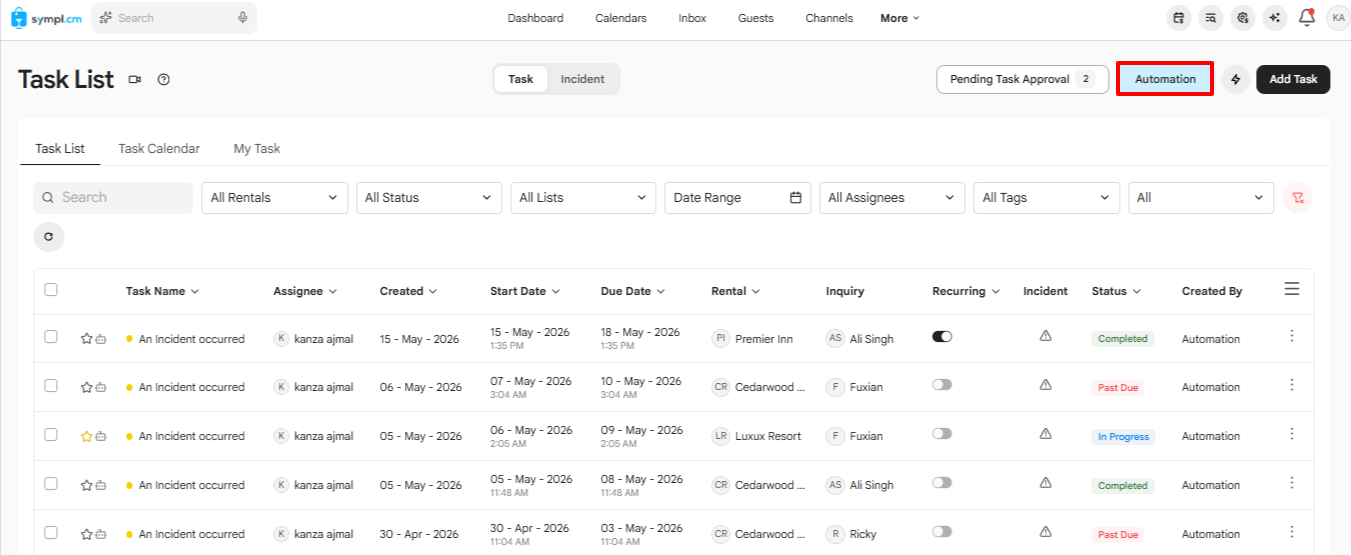This screenshot has width=1351, height=555.
Task: Open column settings hamburger icon in table header
Action: click(1292, 289)
